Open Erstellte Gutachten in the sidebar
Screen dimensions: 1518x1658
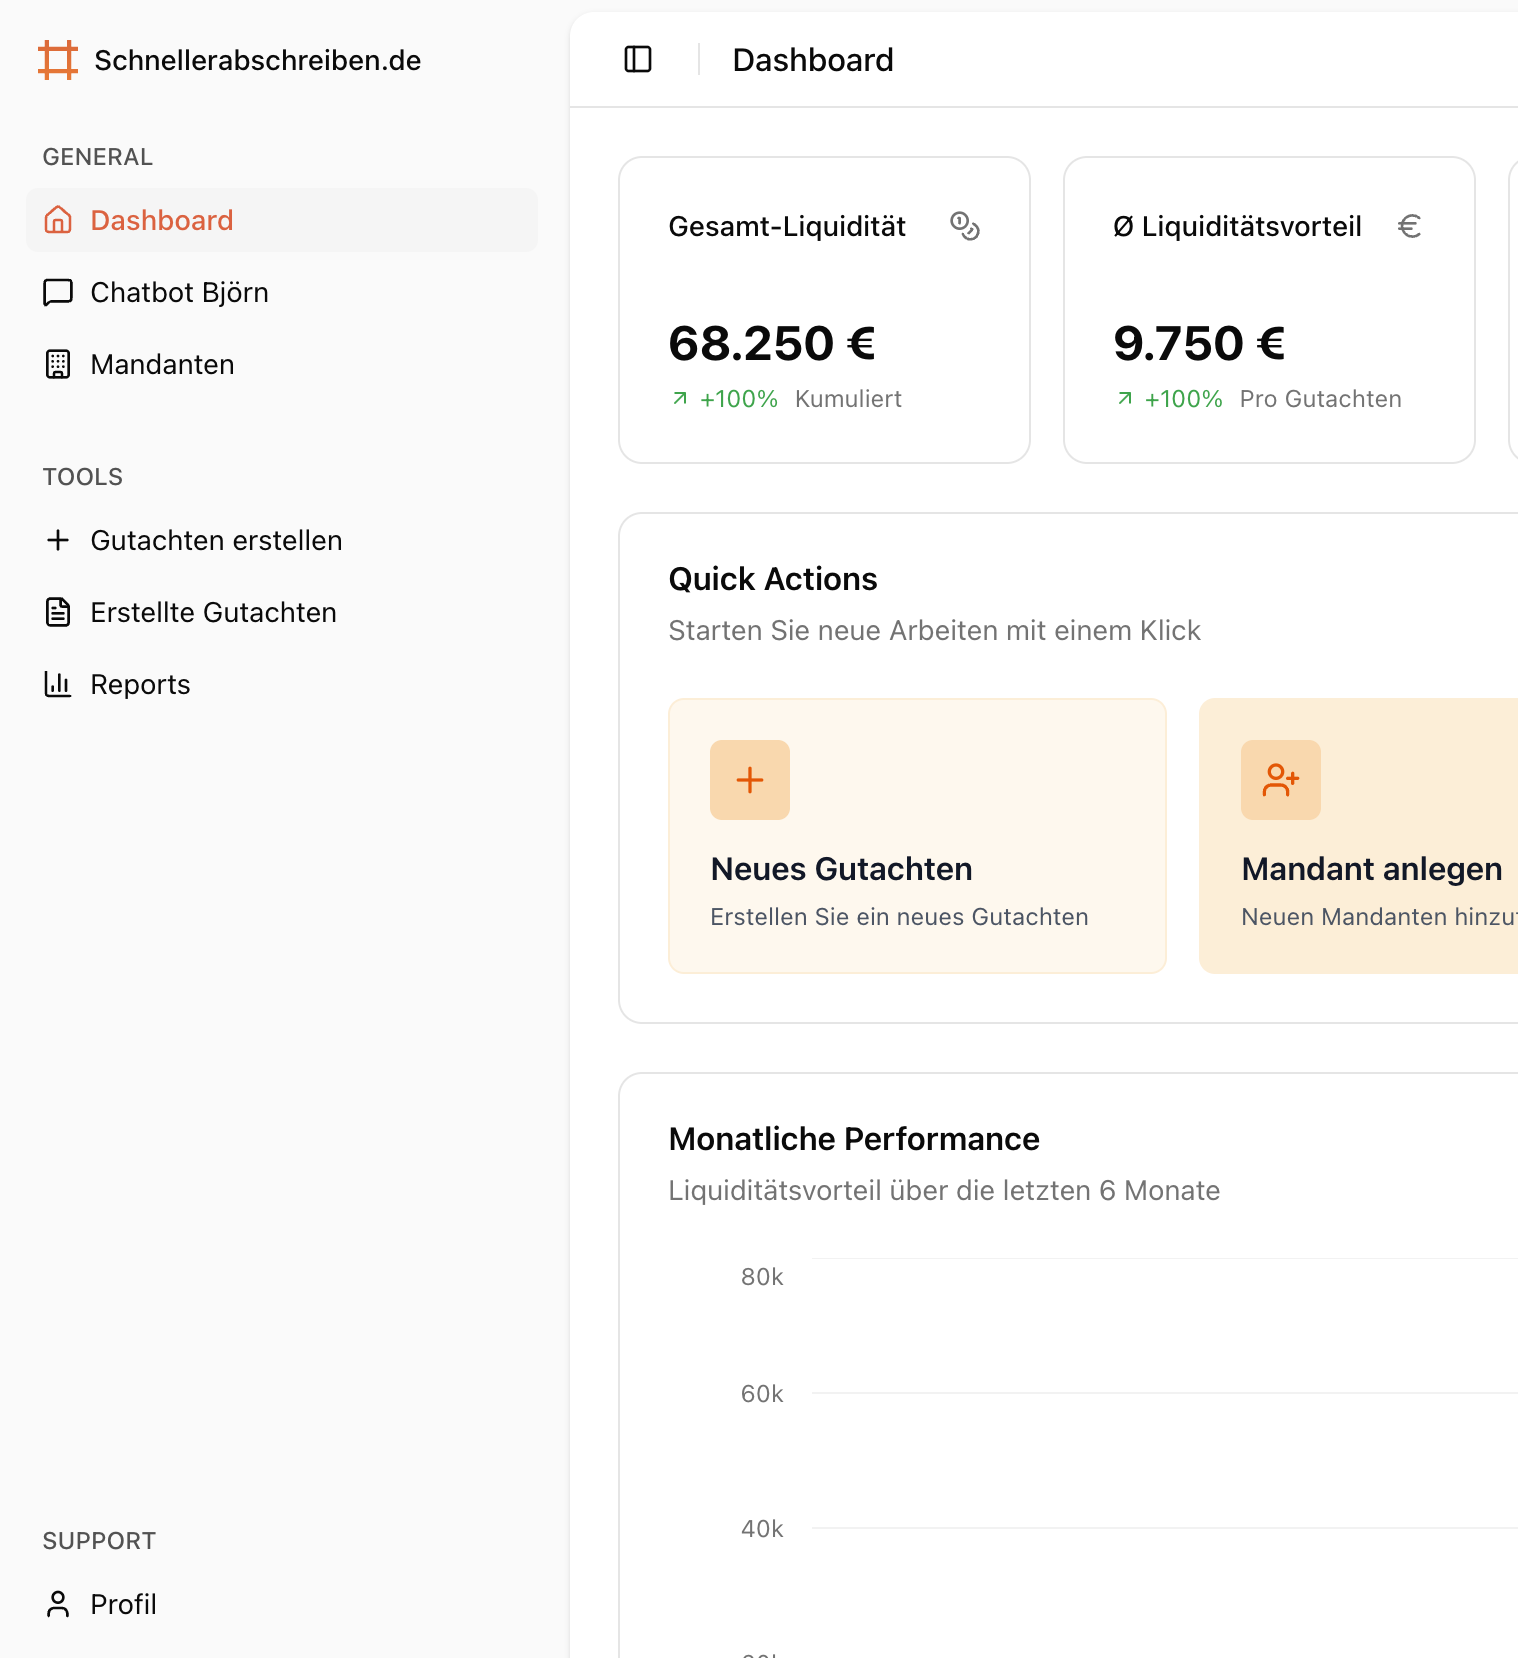tap(213, 612)
